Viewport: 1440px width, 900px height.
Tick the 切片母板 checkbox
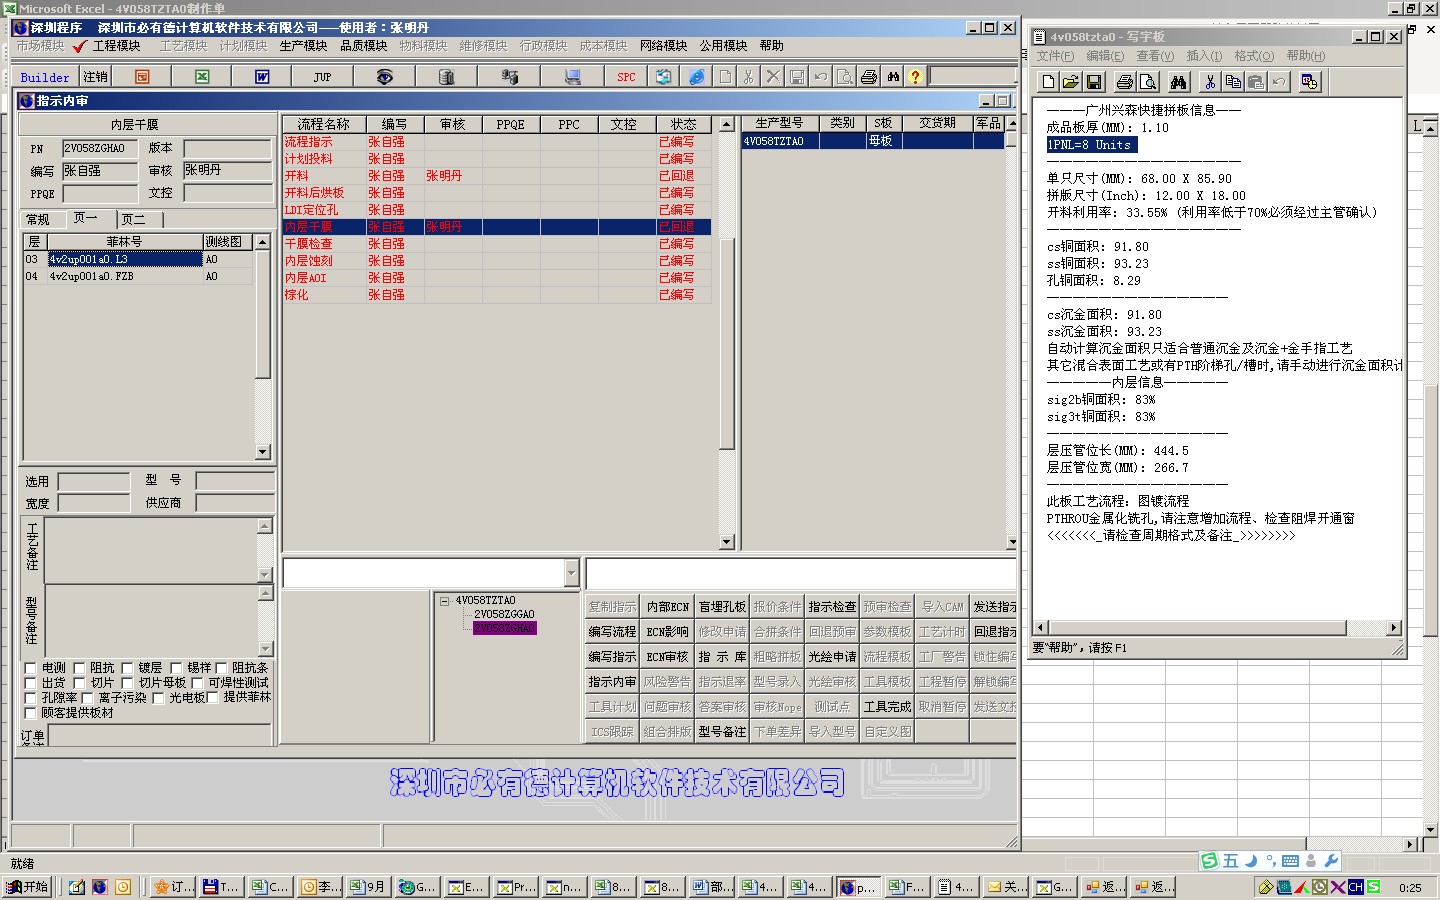(127, 683)
